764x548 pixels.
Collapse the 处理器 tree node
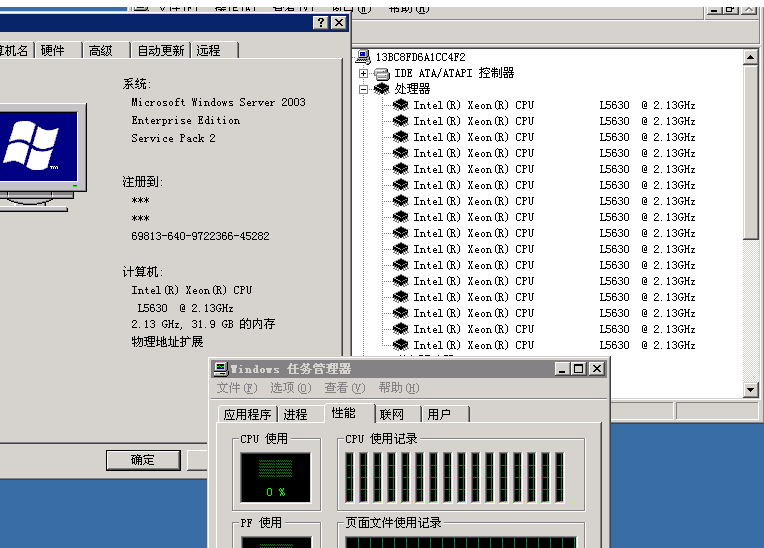363,89
